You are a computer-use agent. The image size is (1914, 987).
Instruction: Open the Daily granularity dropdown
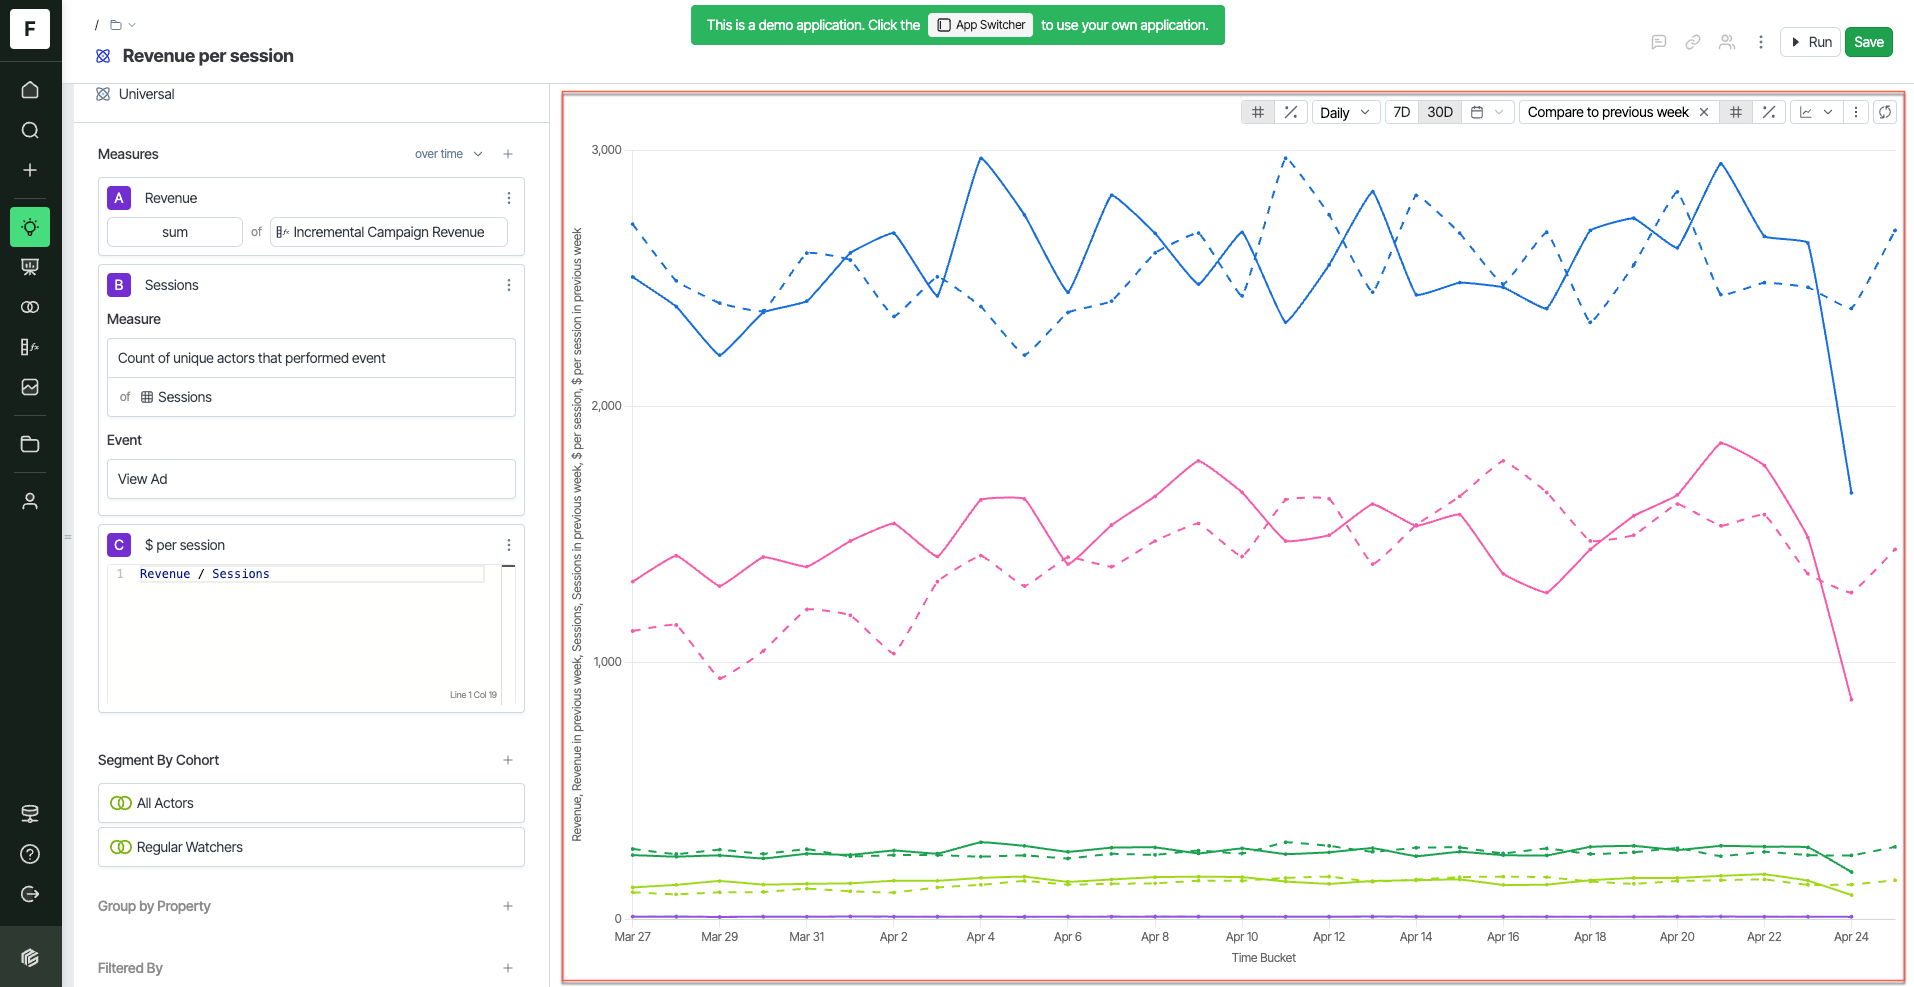(x=1345, y=112)
